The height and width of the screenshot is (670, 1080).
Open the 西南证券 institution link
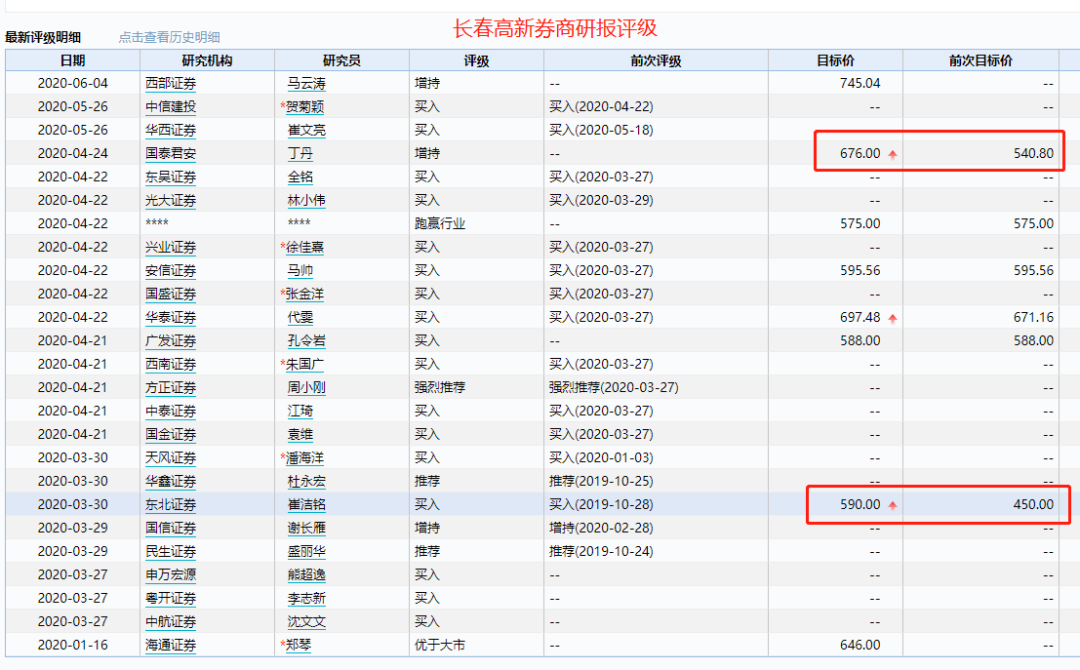pyautogui.click(x=171, y=364)
